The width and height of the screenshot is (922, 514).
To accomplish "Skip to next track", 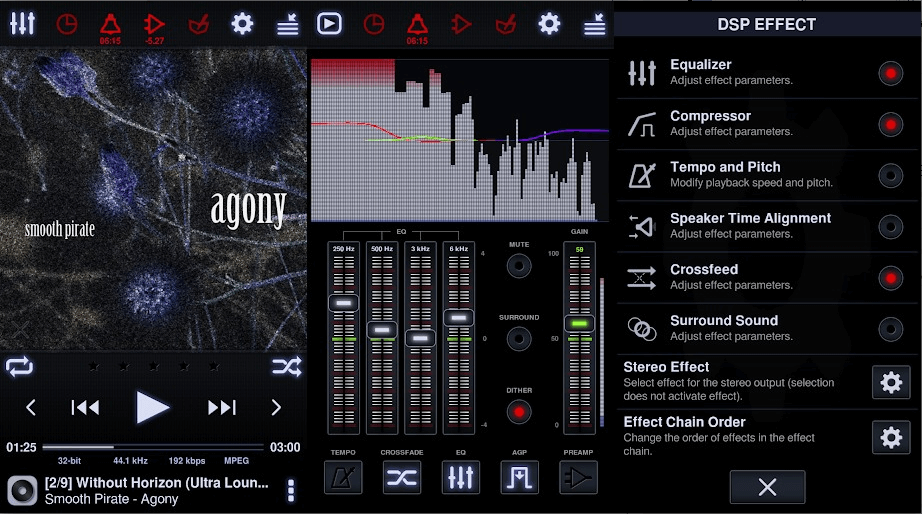I will [x=222, y=407].
